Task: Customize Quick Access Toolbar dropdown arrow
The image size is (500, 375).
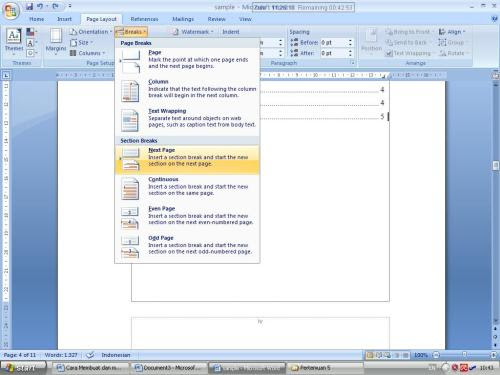Action: point(70,6)
